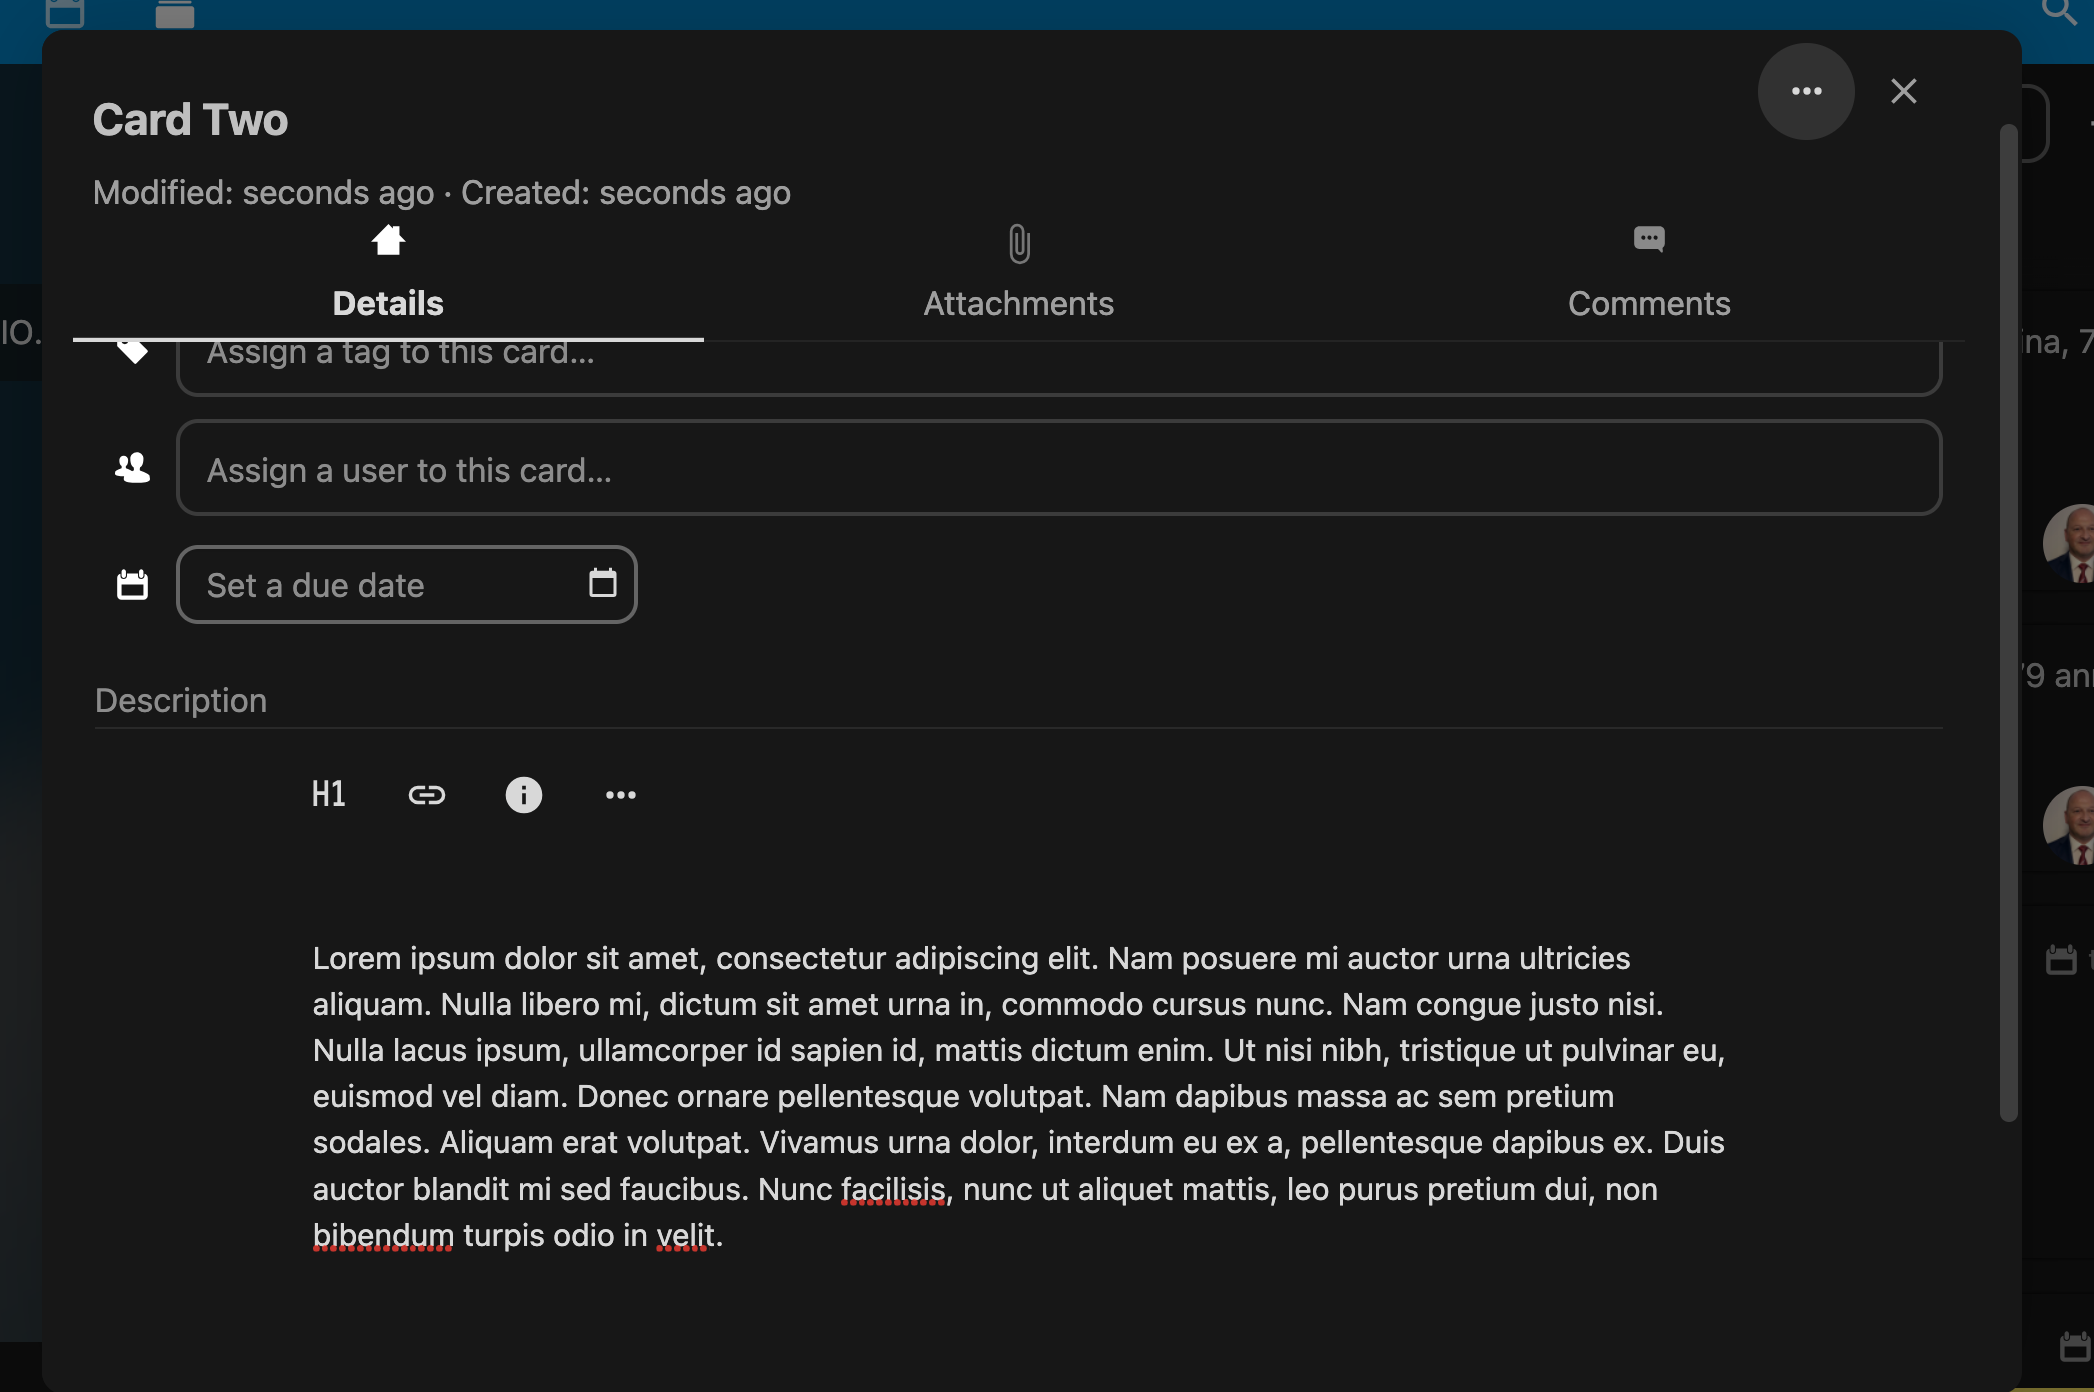Screen dimensions: 2094x1392
Task: Click the editor info icon
Action: pyautogui.click(x=524, y=794)
